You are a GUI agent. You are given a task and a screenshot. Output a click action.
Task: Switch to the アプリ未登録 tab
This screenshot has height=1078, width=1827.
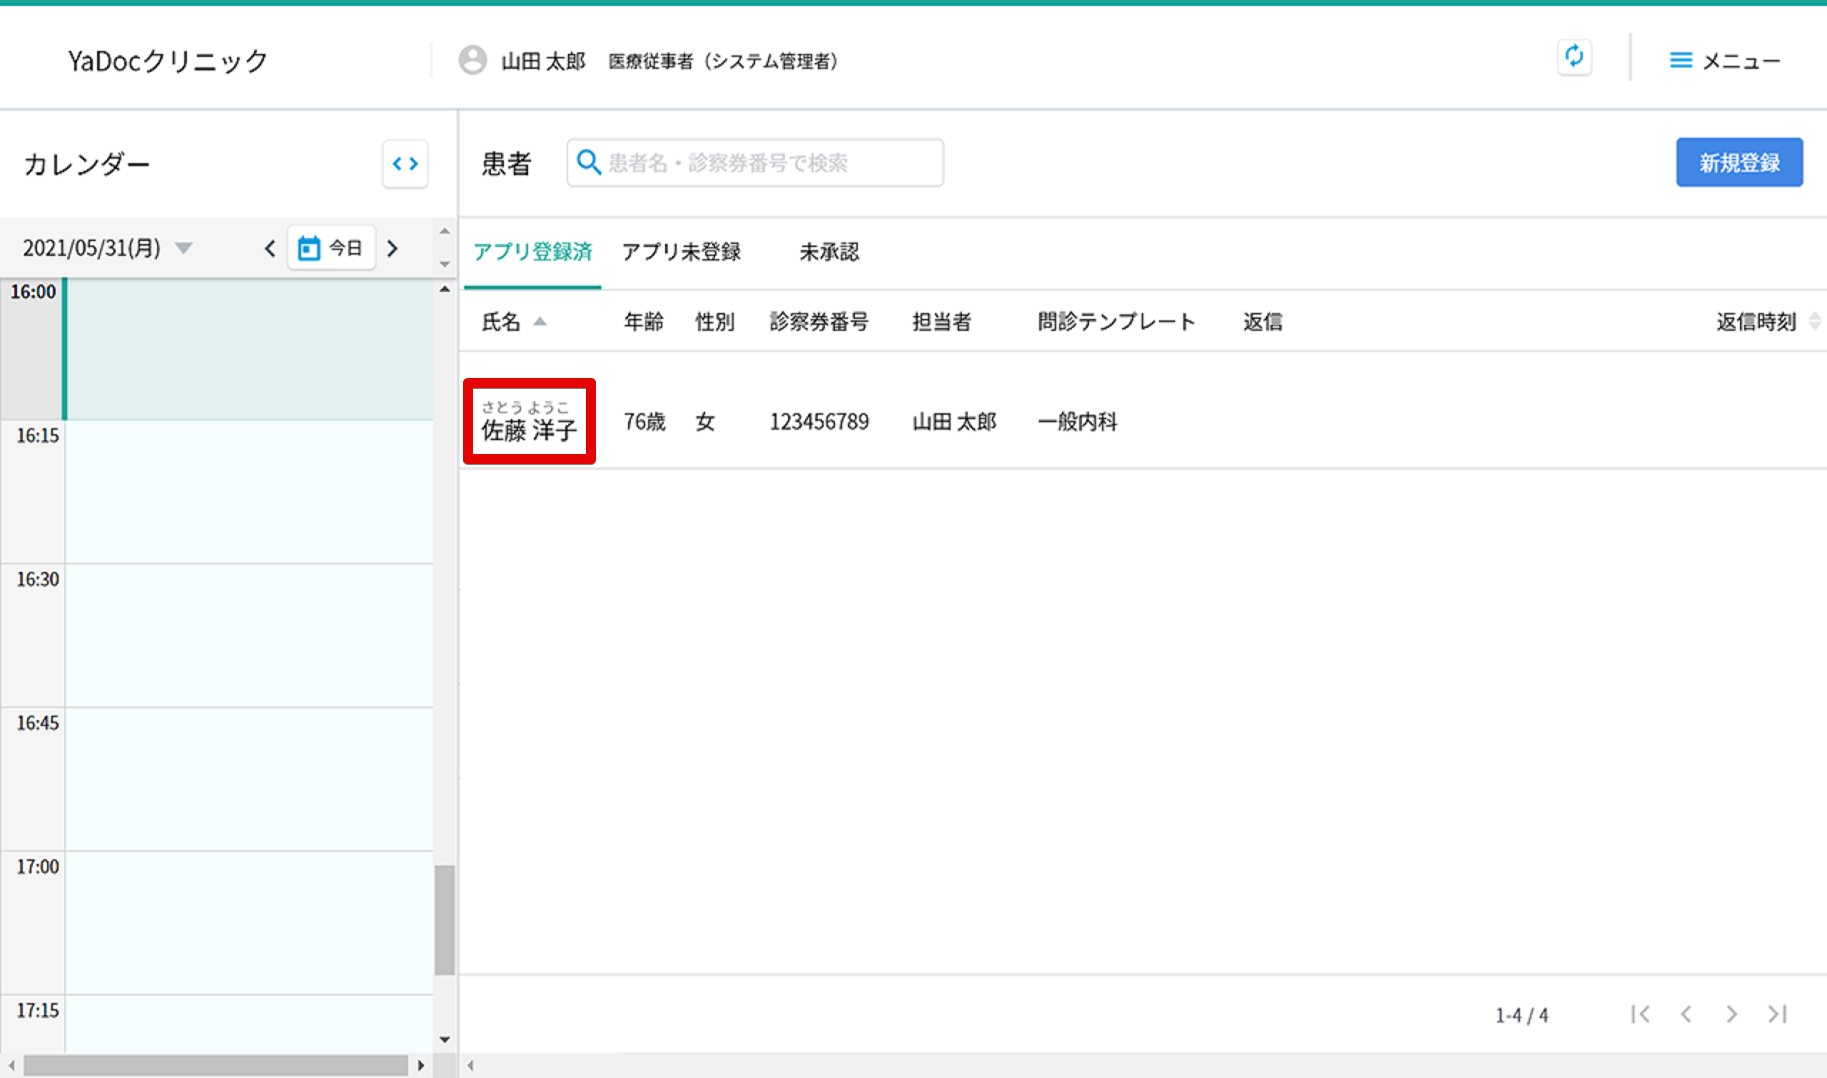[x=682, y=252]
